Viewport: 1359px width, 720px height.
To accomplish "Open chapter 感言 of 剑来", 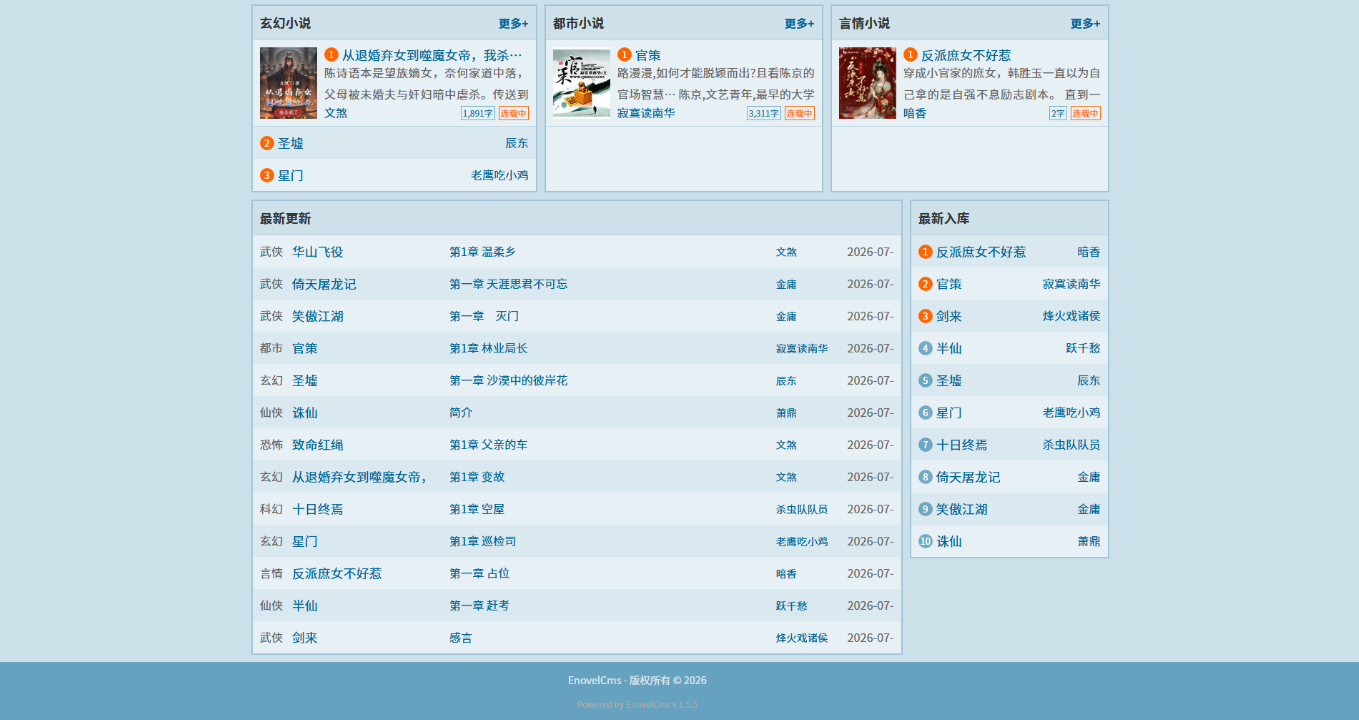I will 461,637.
